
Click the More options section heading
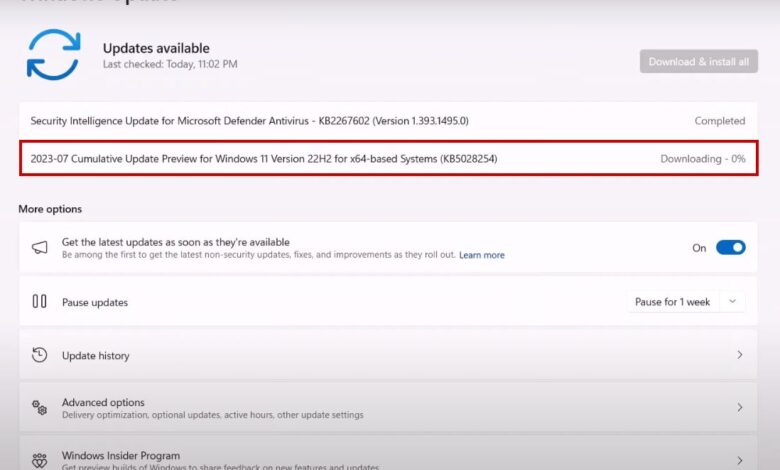point(50,209)
